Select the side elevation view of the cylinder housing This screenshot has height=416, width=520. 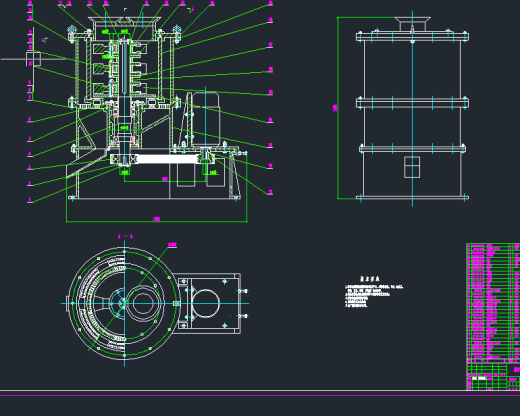click(x=412, y=109)
